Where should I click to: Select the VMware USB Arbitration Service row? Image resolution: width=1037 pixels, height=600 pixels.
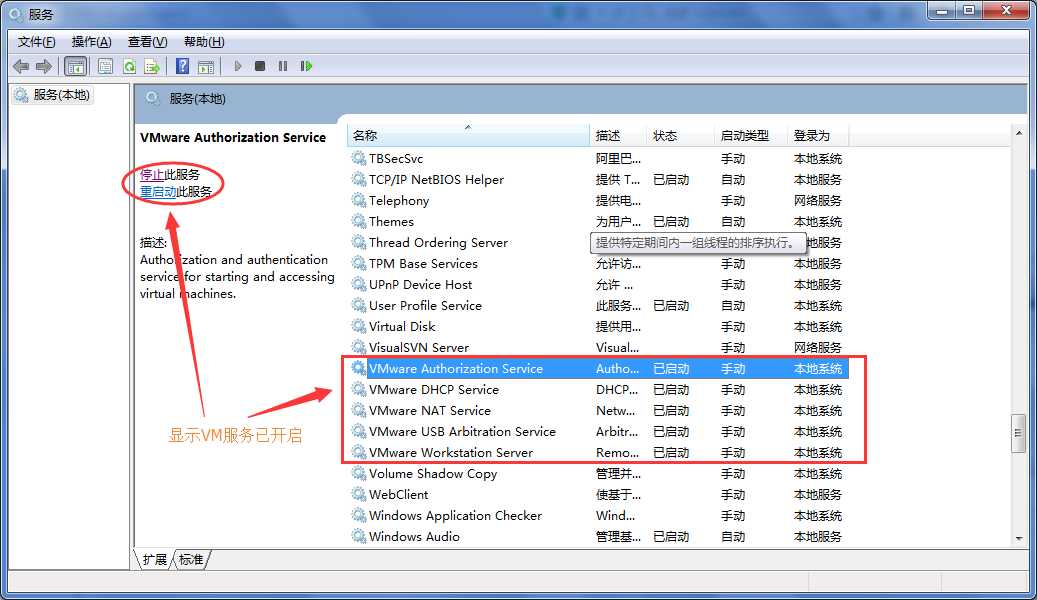point(597,431)
